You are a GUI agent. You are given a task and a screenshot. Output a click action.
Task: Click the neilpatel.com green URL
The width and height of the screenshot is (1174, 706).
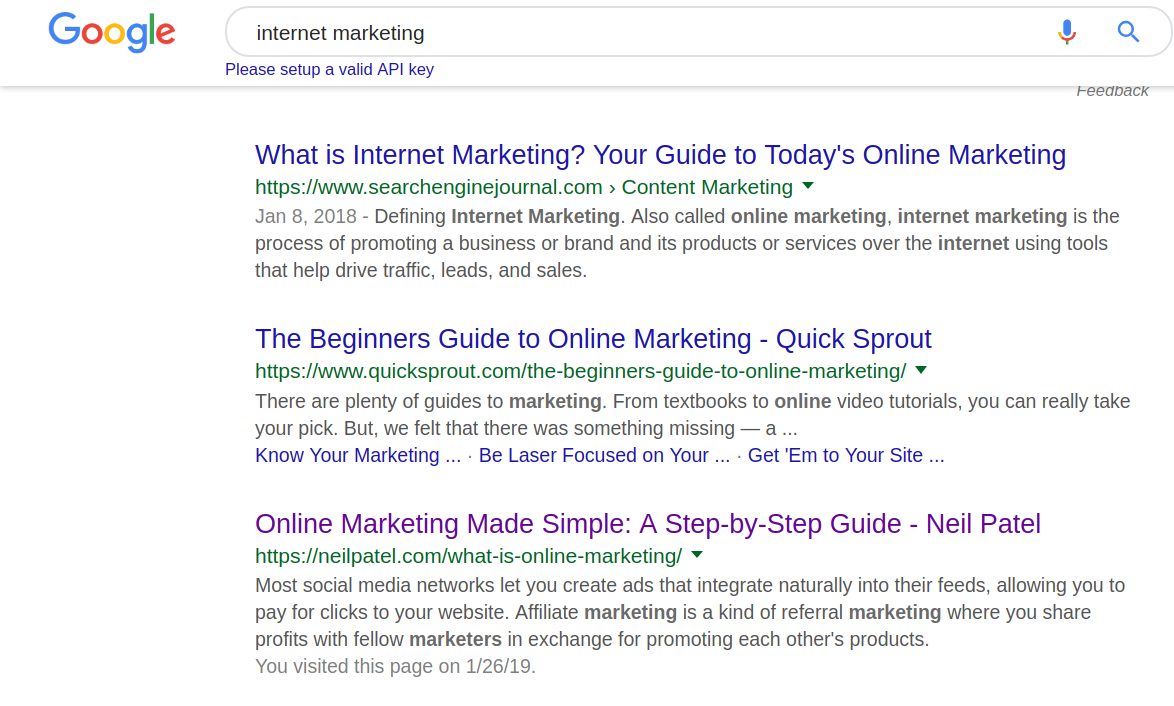[x=468, y=555]
